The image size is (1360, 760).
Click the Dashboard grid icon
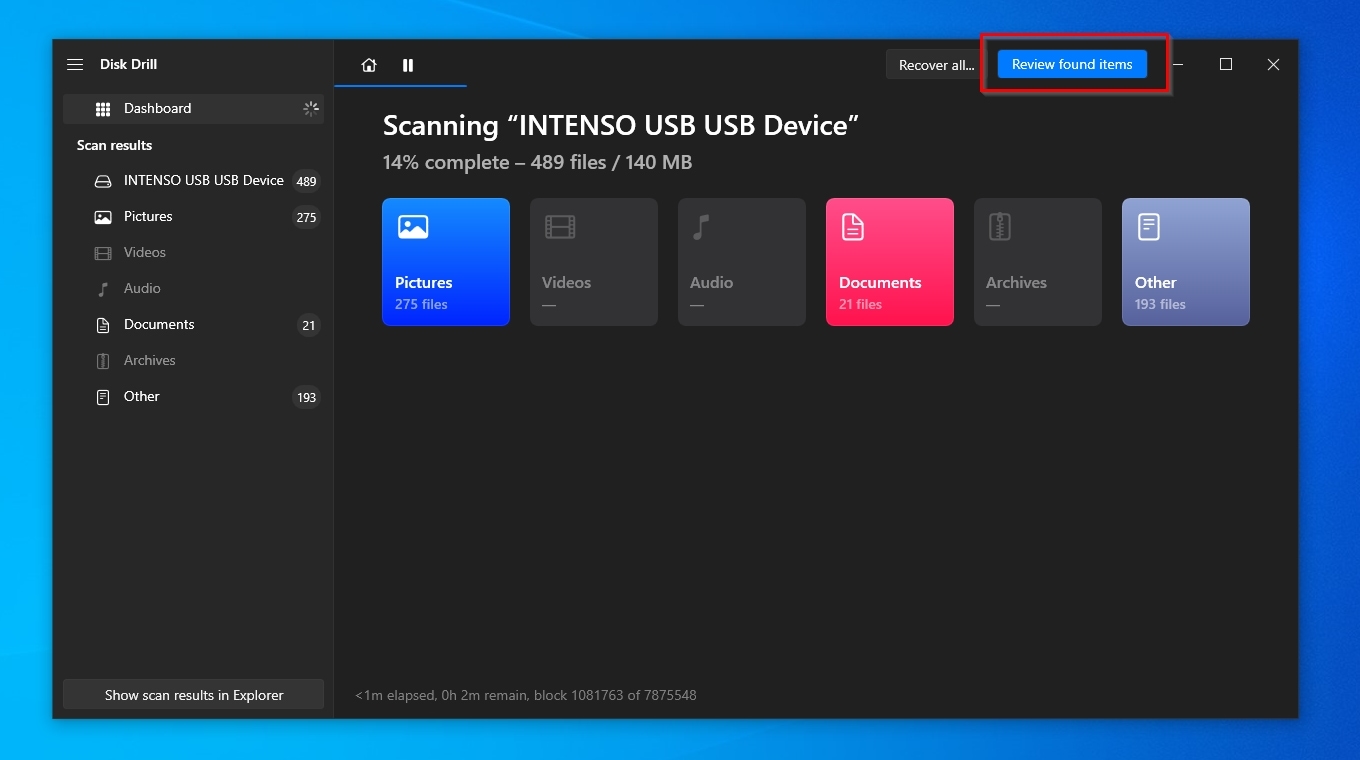102,109
